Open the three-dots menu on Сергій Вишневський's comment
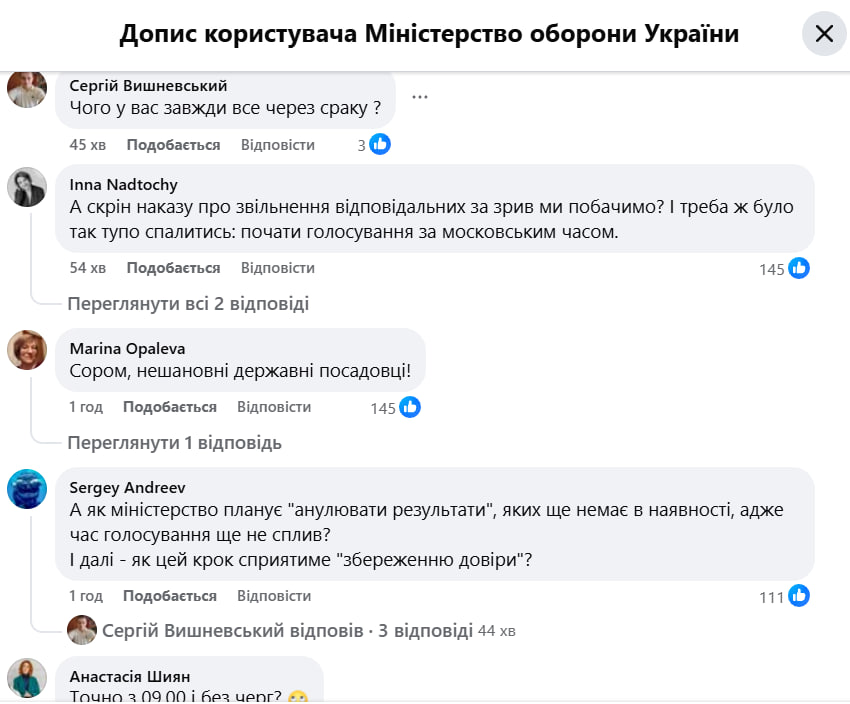 click(420, 97)
